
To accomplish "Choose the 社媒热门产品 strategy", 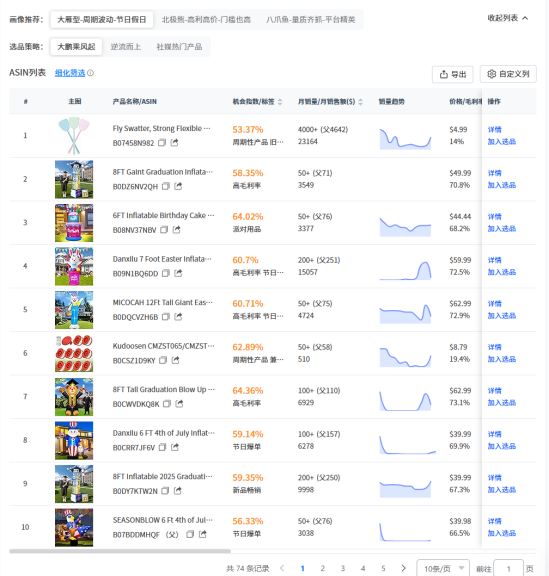I will click(179, 47).
